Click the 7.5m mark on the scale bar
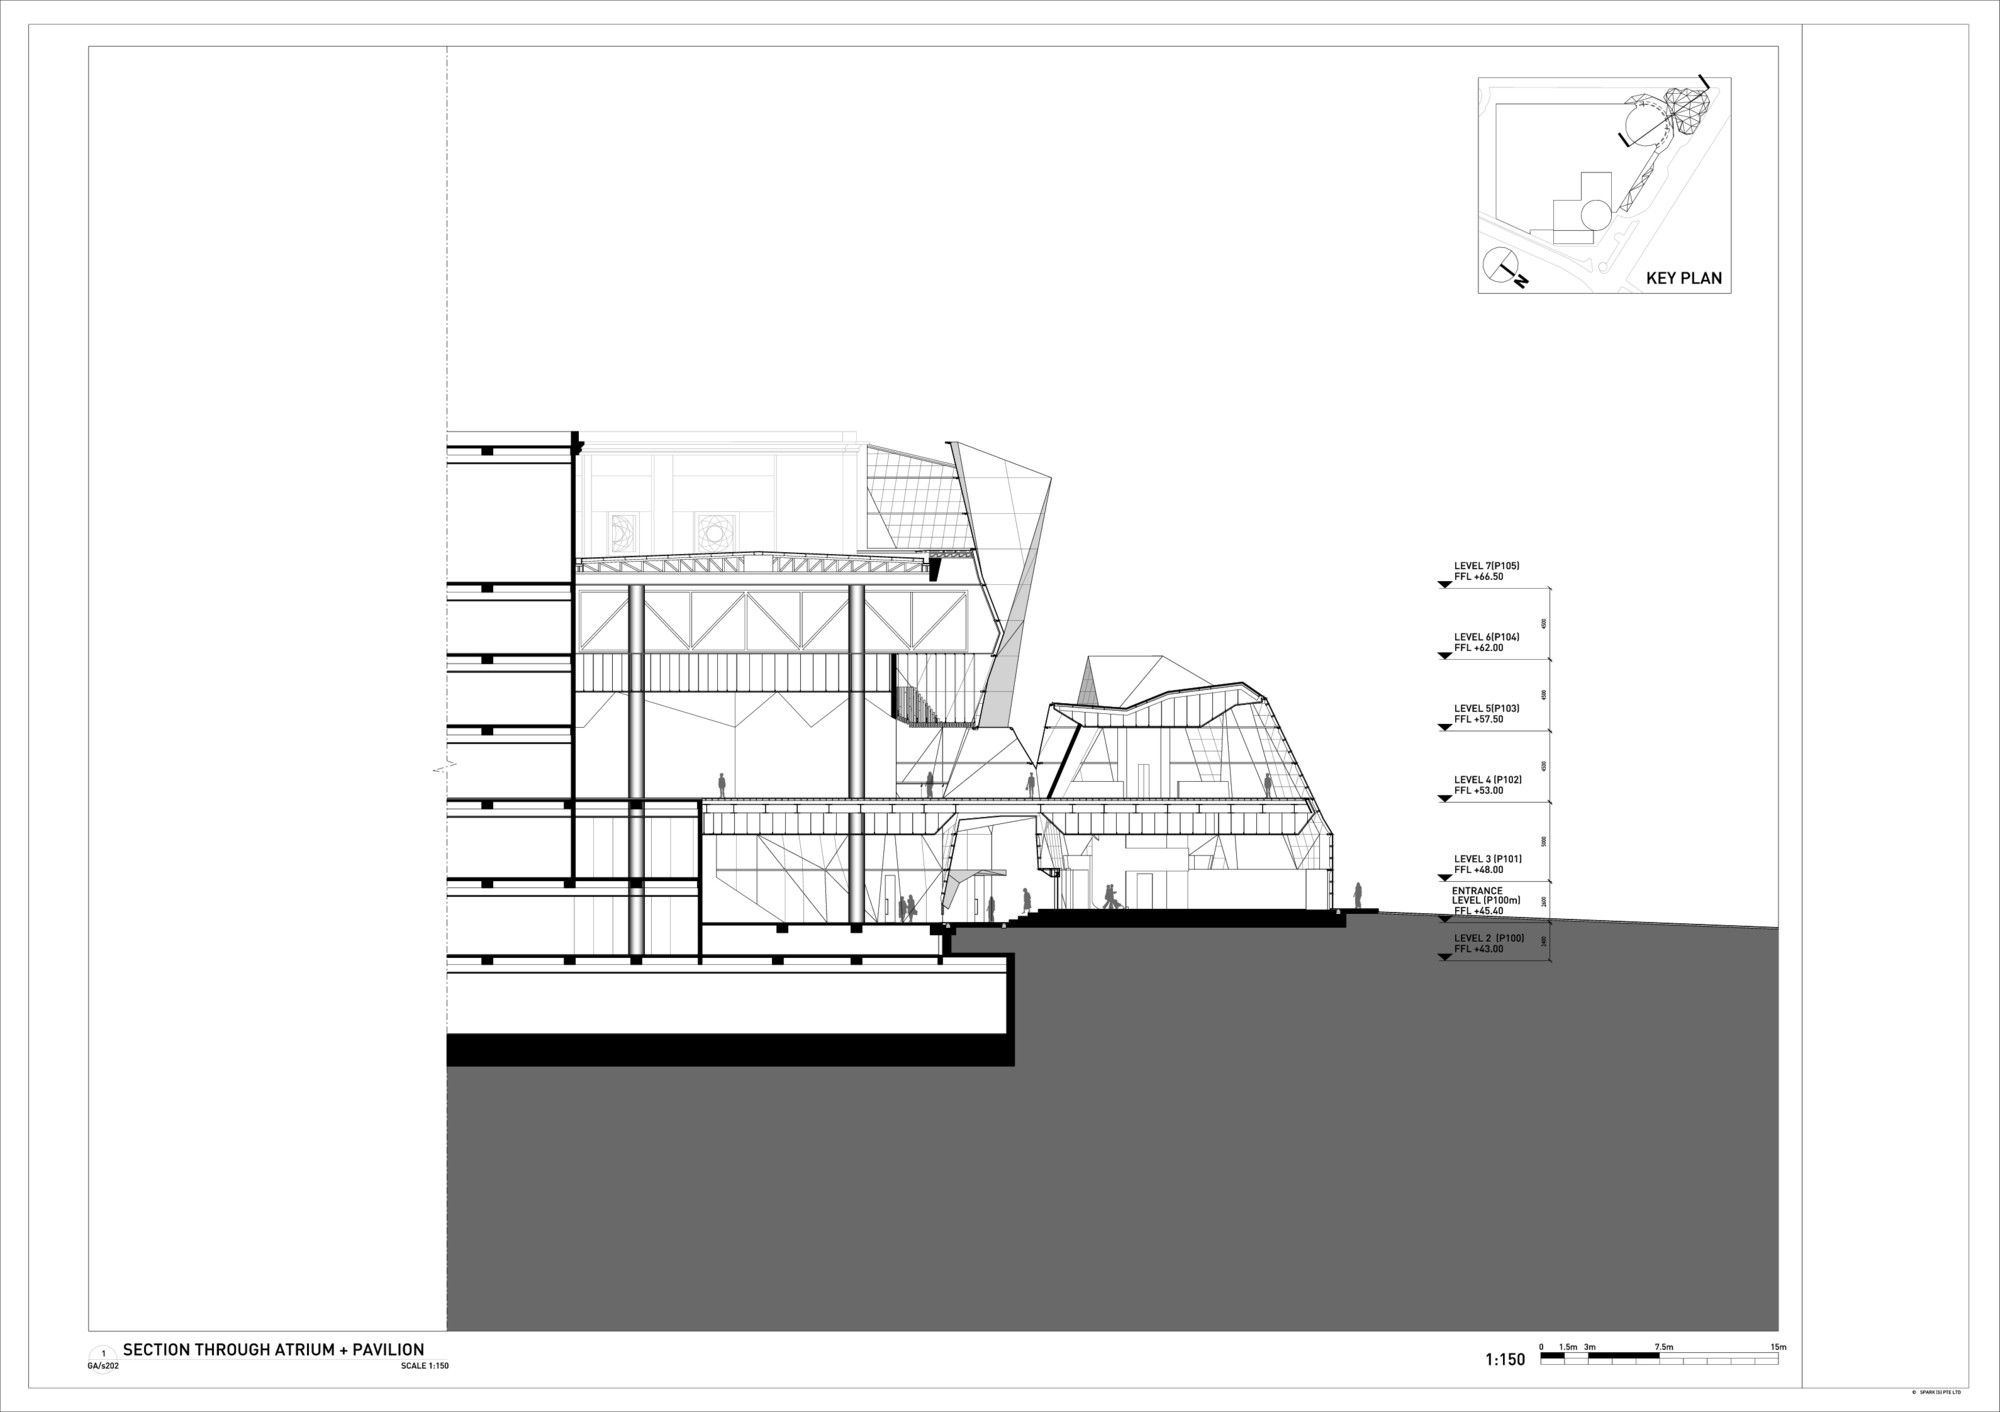The width and height of the screenshot is (2000, 1412). coord(1663,1347)
